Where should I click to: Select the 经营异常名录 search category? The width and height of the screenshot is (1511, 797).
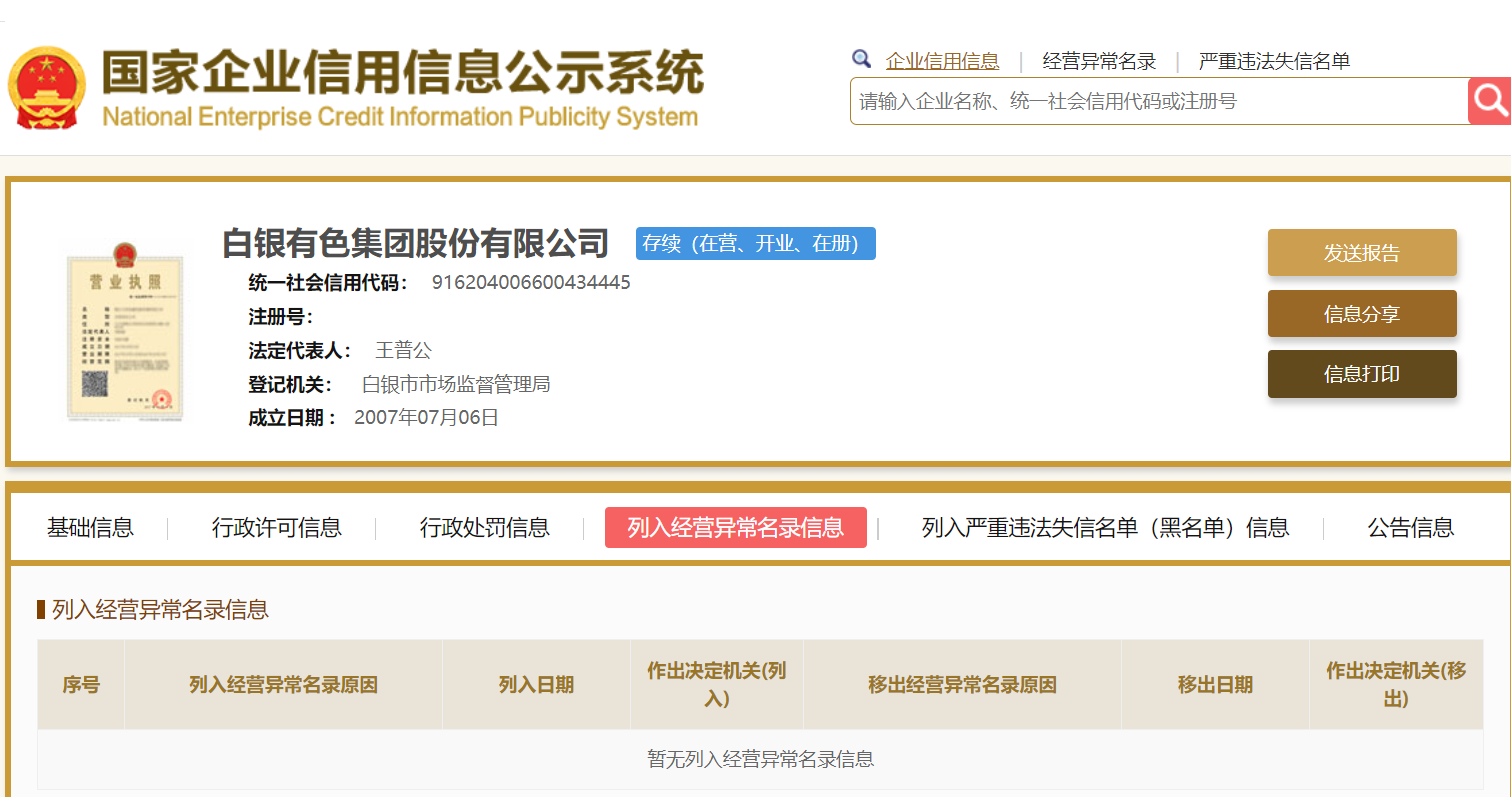[1099, 61]
